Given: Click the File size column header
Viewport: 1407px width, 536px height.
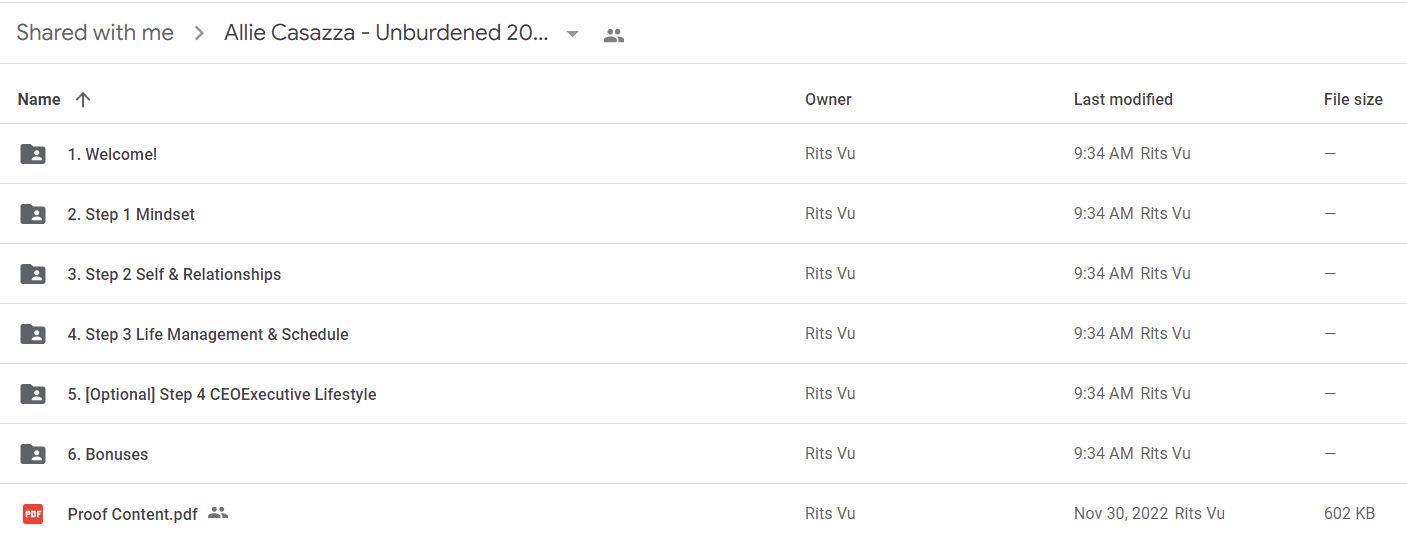Looking at the screenshot, I should coord(1353,99).
